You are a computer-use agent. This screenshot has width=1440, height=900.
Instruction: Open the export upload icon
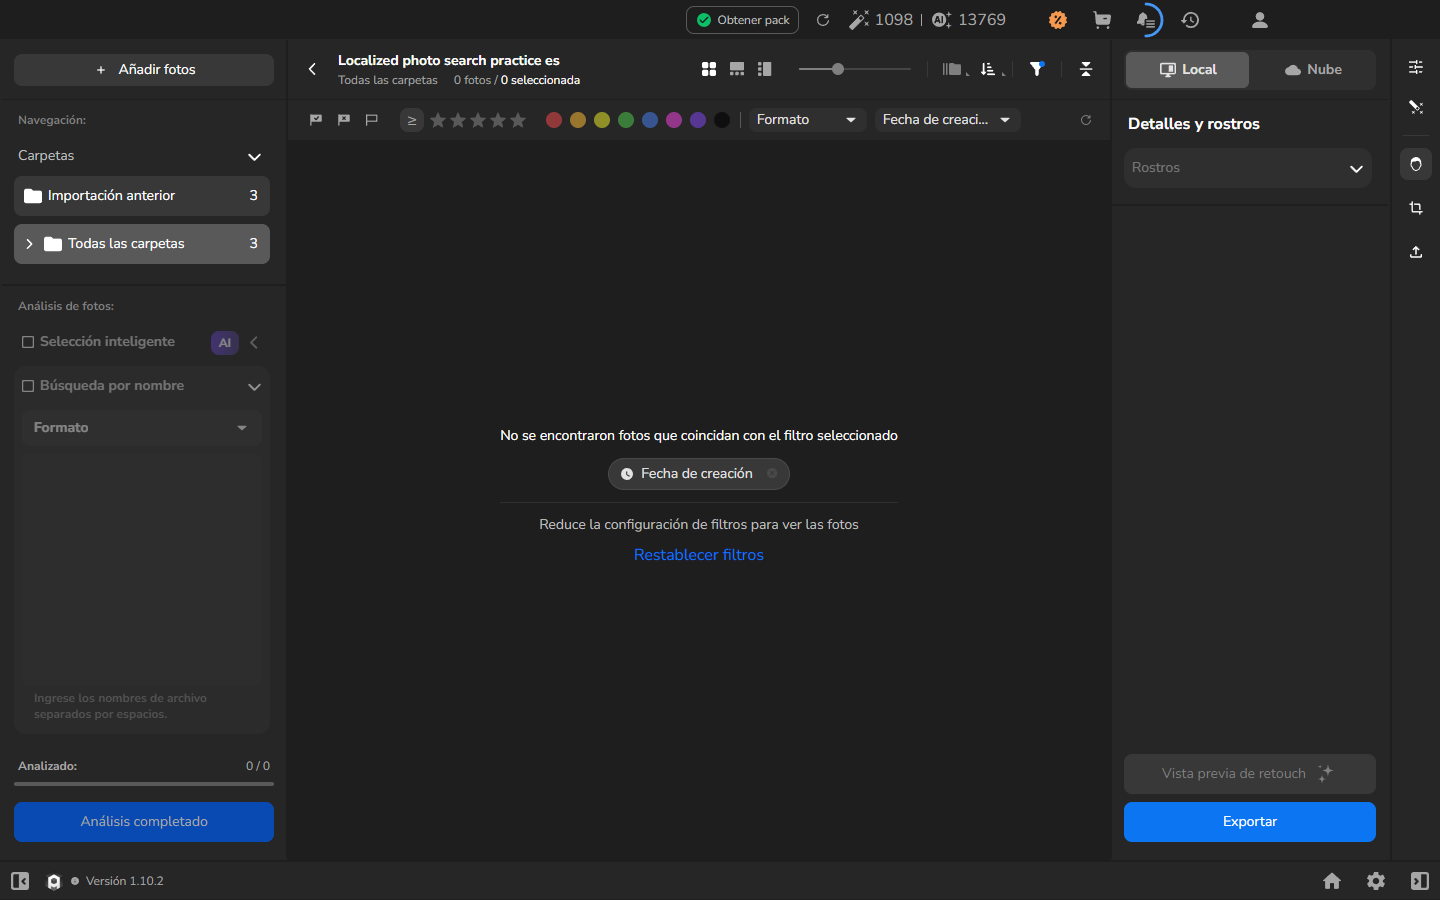[x=1416, y=252]
